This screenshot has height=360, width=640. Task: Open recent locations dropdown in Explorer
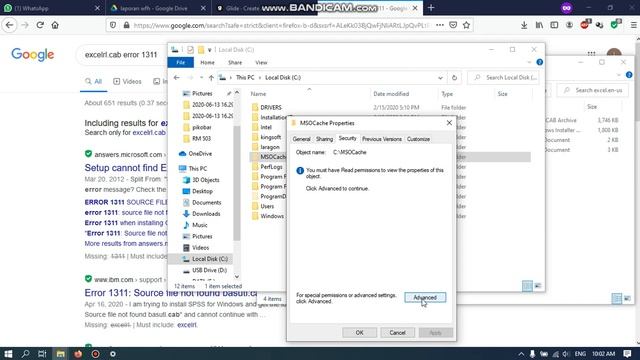tap(201, 78)
